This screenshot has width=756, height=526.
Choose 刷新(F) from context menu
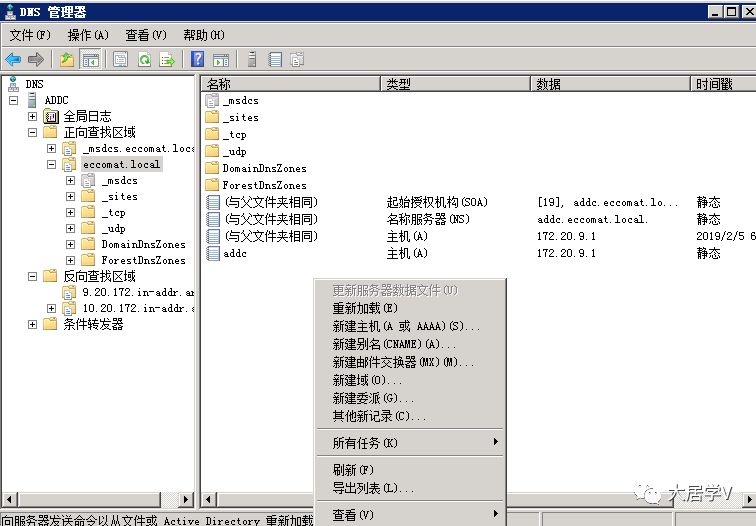(x=410, y=470)
